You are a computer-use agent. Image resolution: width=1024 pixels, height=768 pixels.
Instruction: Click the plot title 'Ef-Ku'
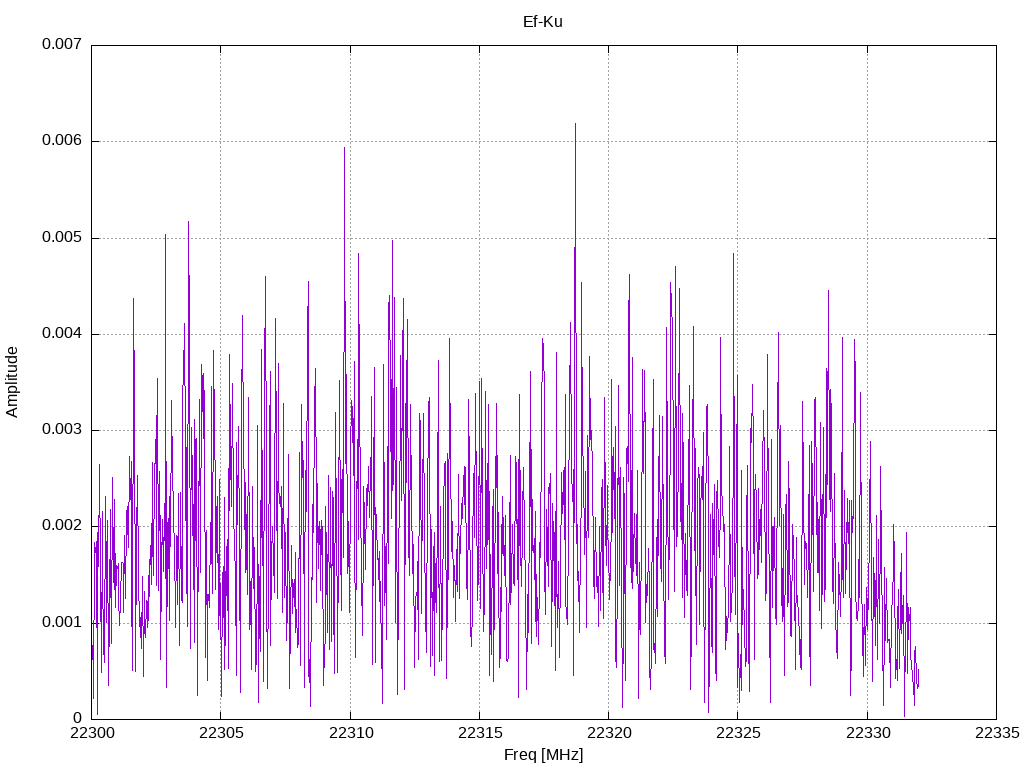tap(543, 22)
